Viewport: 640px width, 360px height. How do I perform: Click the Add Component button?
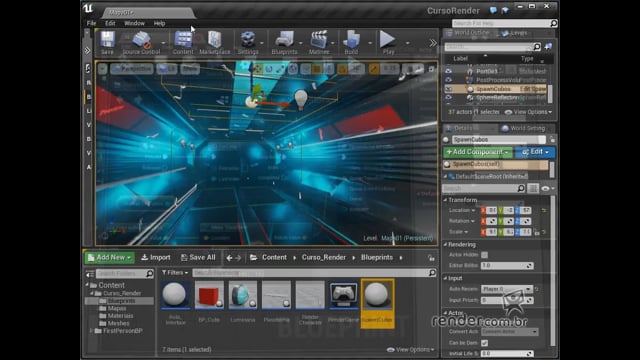point(478,152)
